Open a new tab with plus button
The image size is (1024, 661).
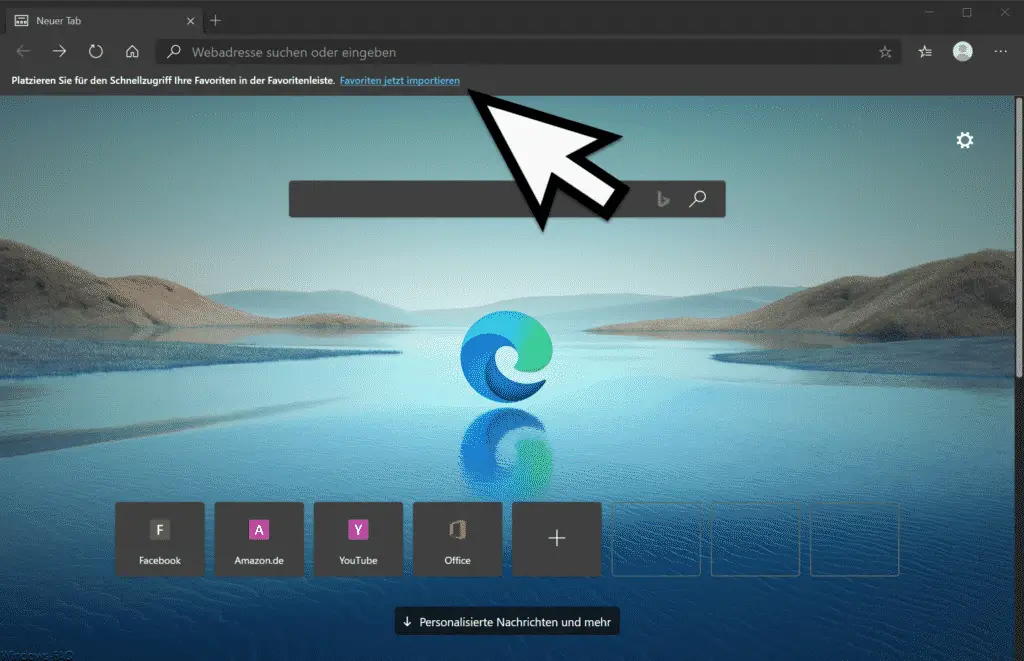pyautogui.click(x=216, y=21)
